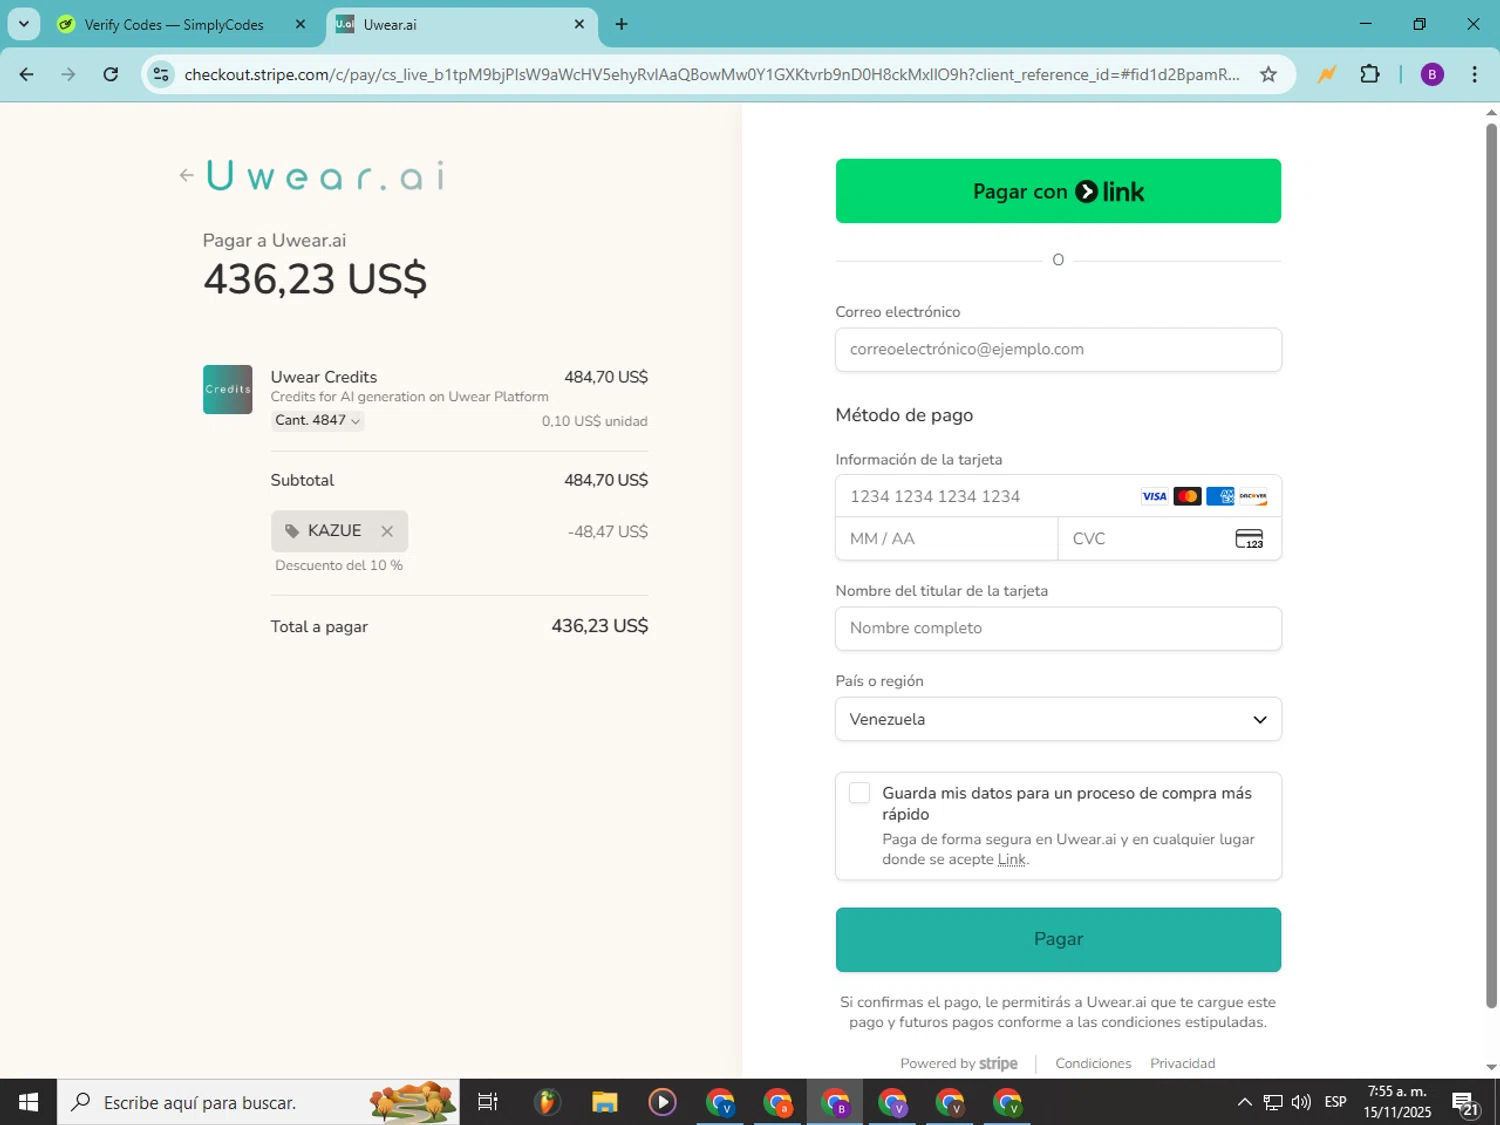Open the volume control in system tray

pos(1301,1102)
